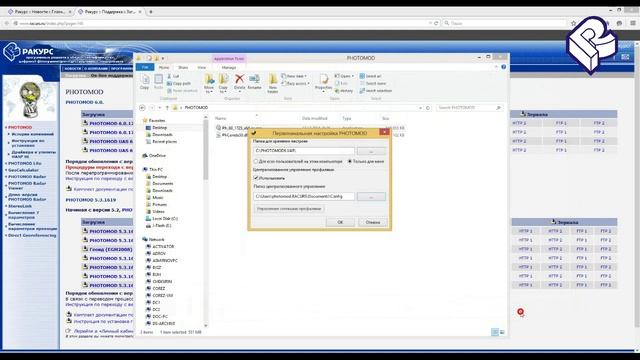Click the Explorer up-one-level arrow
The height and width of the screenshot is (360, 640).
click(x=167, y=108)
